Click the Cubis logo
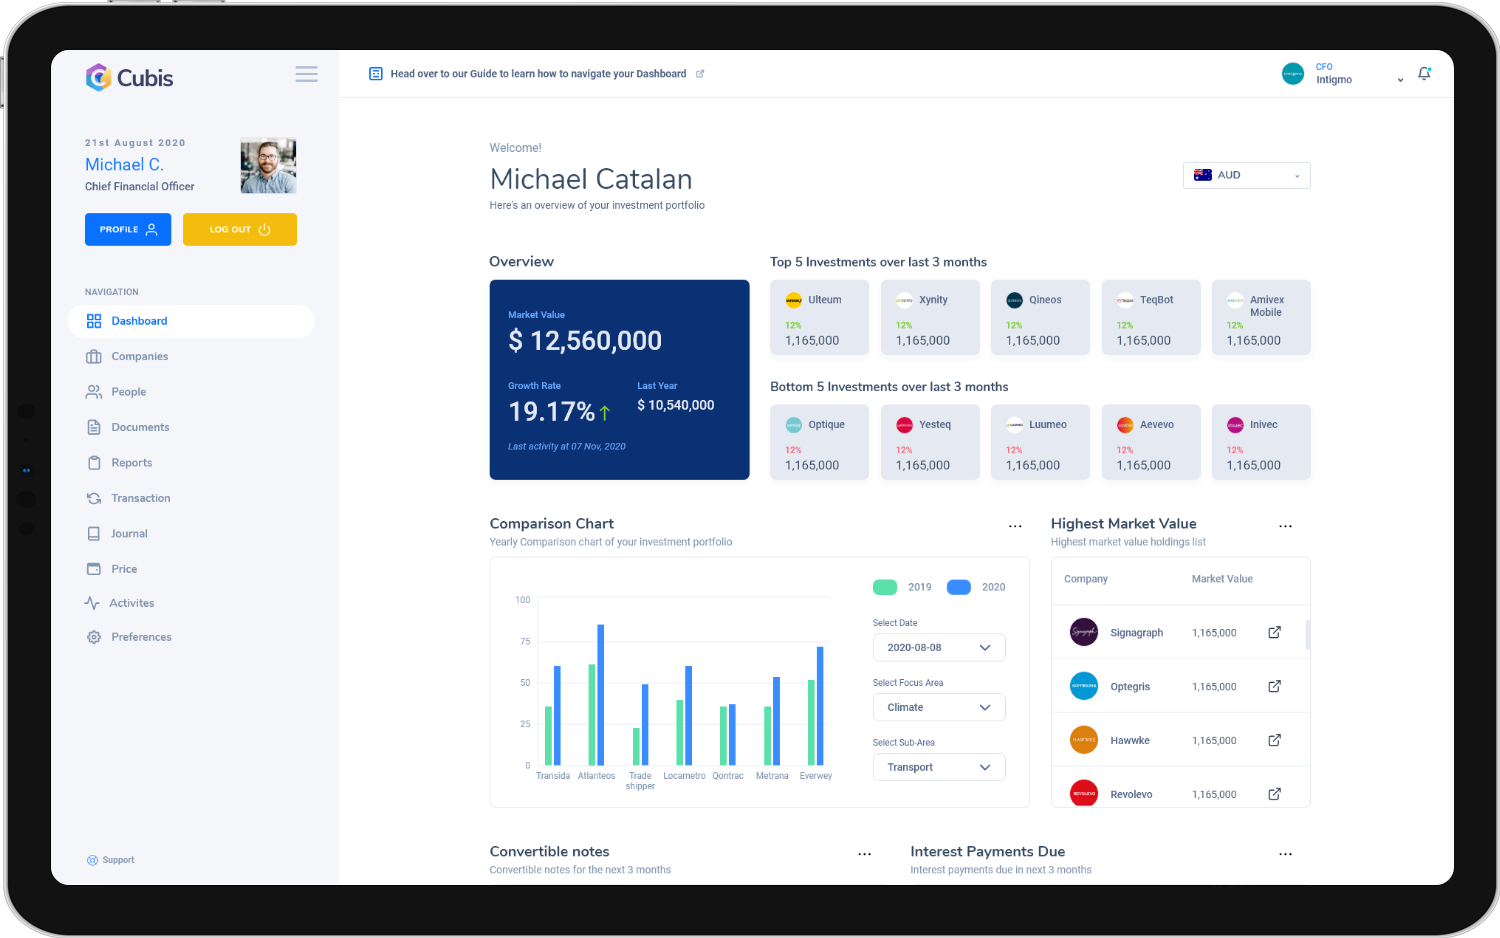Image resolution: width=1500 pixels, height=938 pixels. point(129,77)
